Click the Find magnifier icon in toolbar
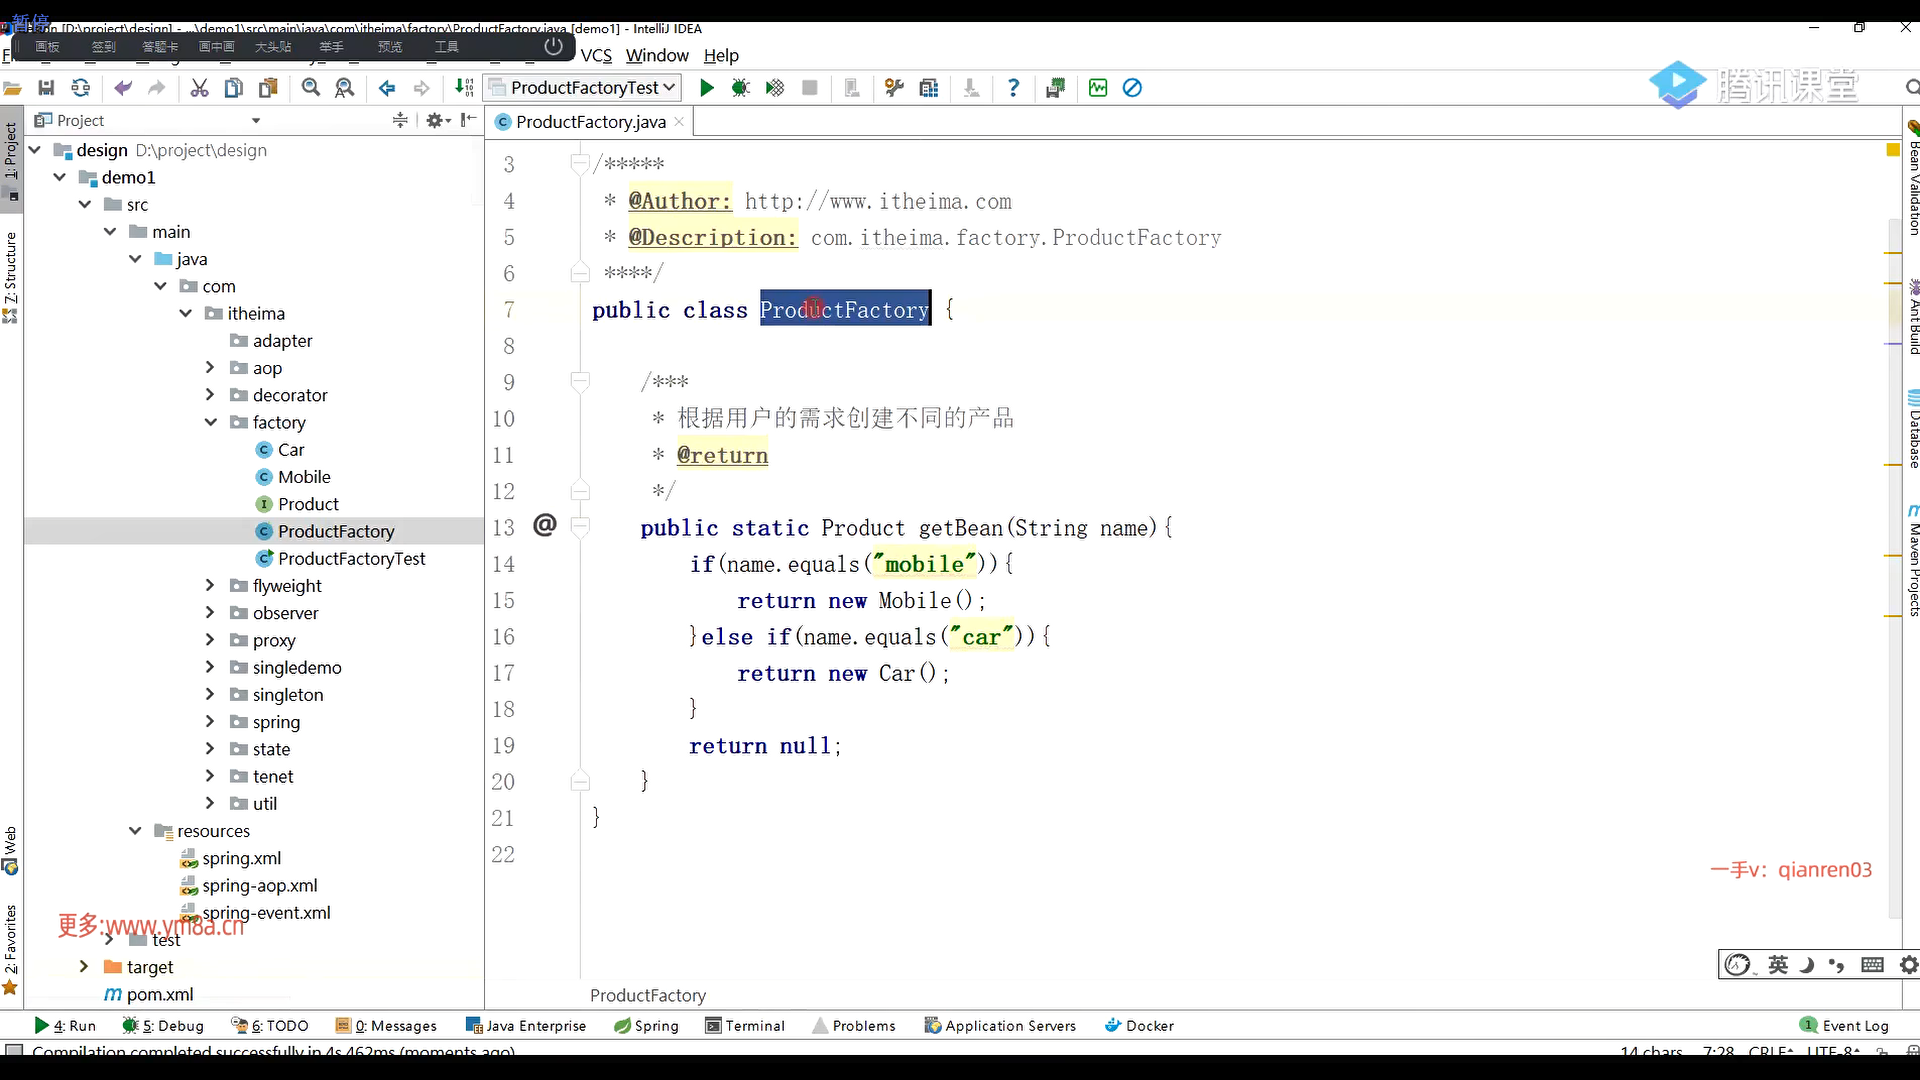 tap(311, 88)
